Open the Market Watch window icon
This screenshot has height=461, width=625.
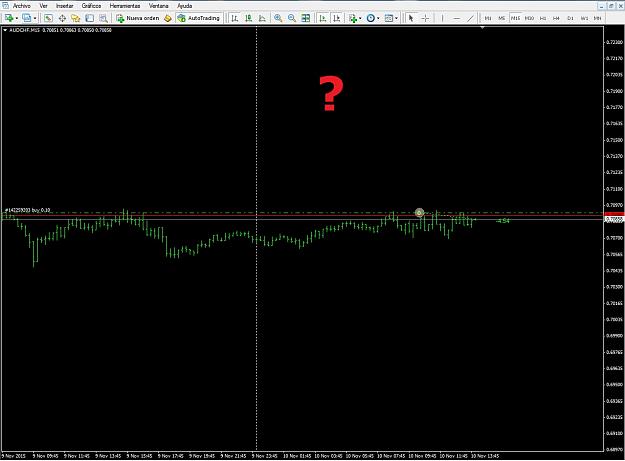[48, 18]
